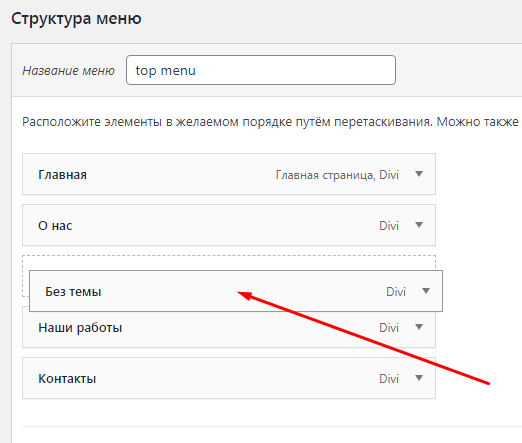This screenshot has width=522, height=443.
Task: Click the Divi label on Без темы item
Action: pos(396,292)
